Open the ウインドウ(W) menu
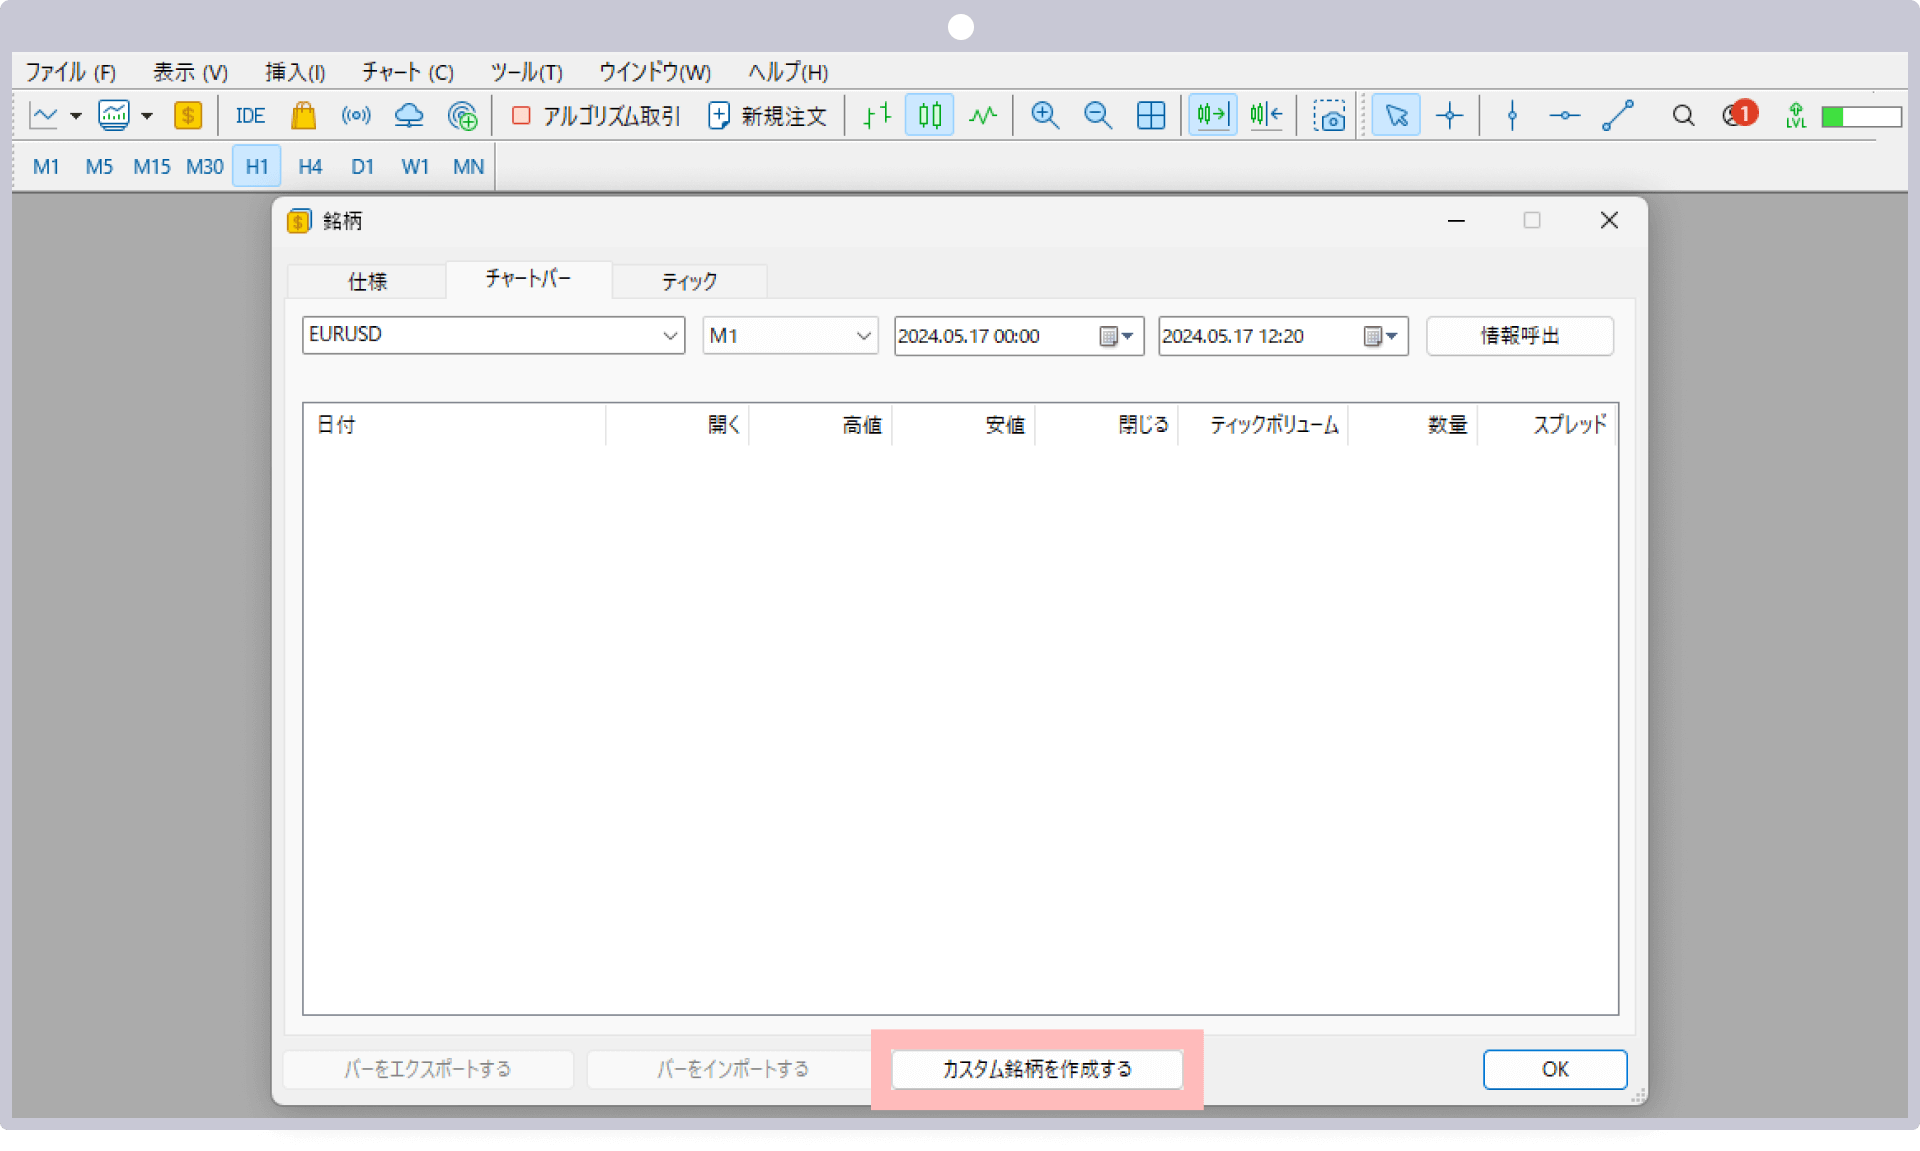 tap(655, 73)
